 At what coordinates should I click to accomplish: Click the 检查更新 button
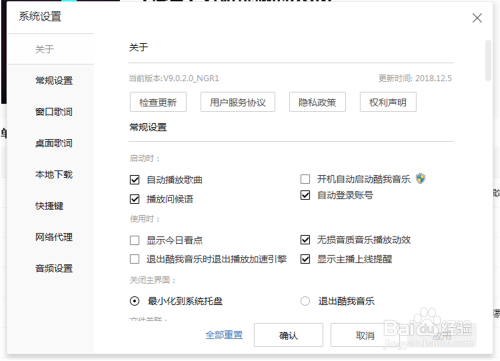pyautogui.click(x=158, y=102)
